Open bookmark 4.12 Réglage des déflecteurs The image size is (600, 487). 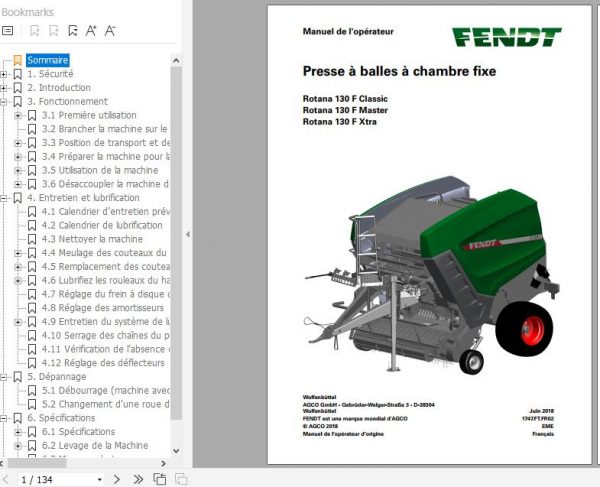click(103, 363)
